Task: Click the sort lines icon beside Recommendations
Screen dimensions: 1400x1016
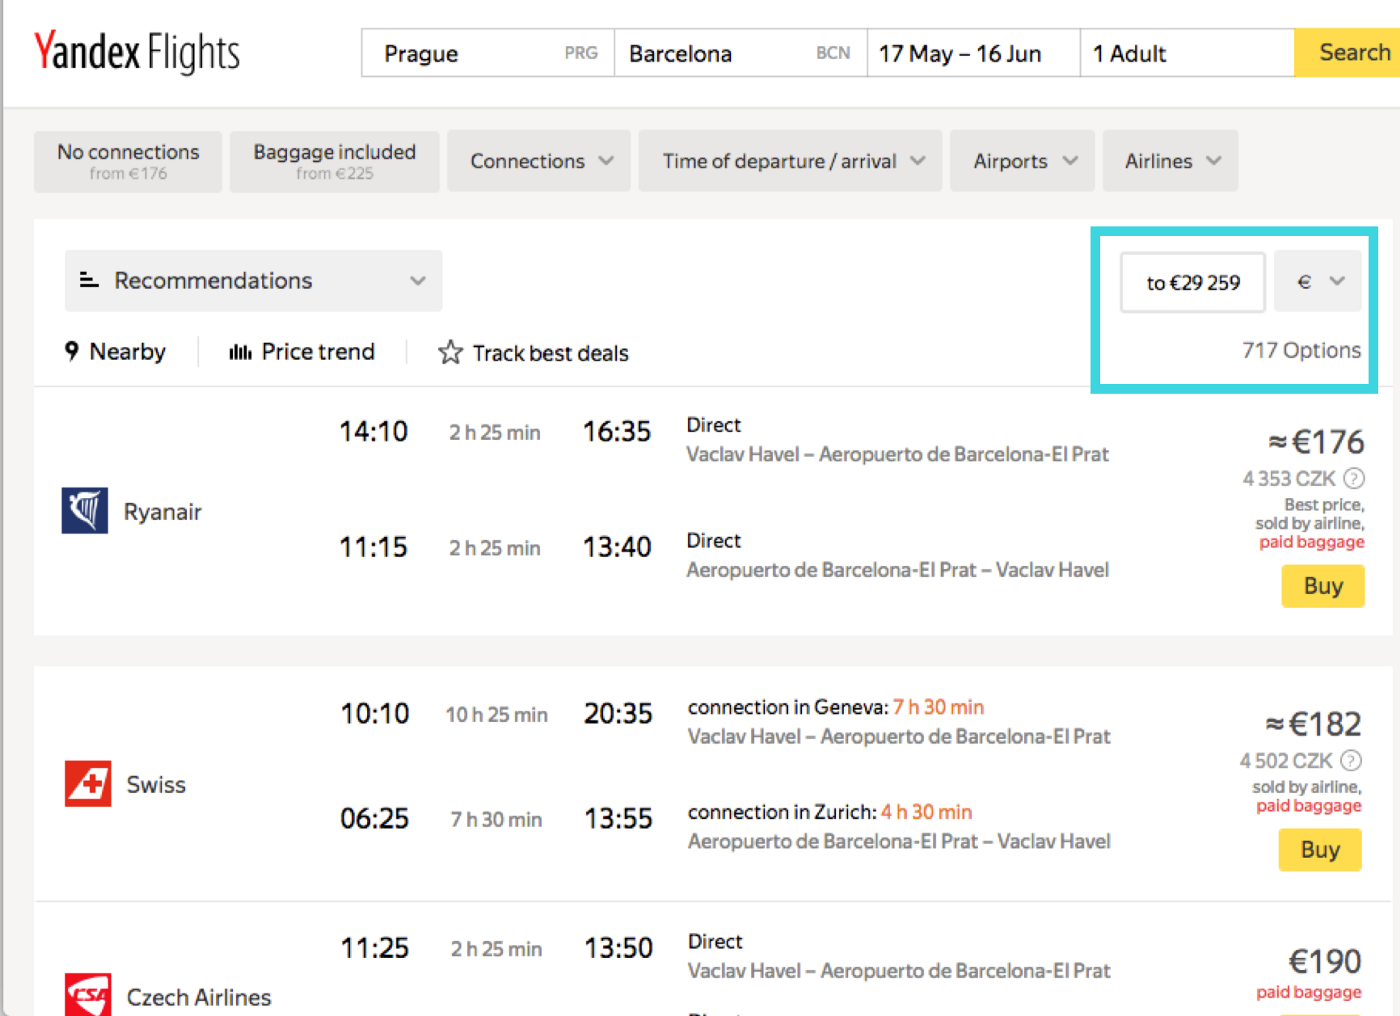Action: tap(89, 280)
